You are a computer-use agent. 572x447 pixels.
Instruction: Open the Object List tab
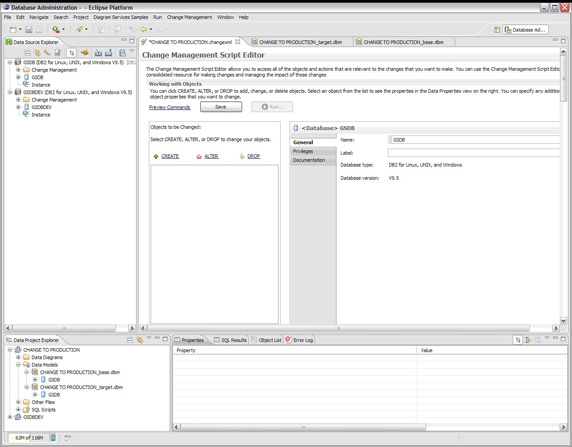[267, 340]
